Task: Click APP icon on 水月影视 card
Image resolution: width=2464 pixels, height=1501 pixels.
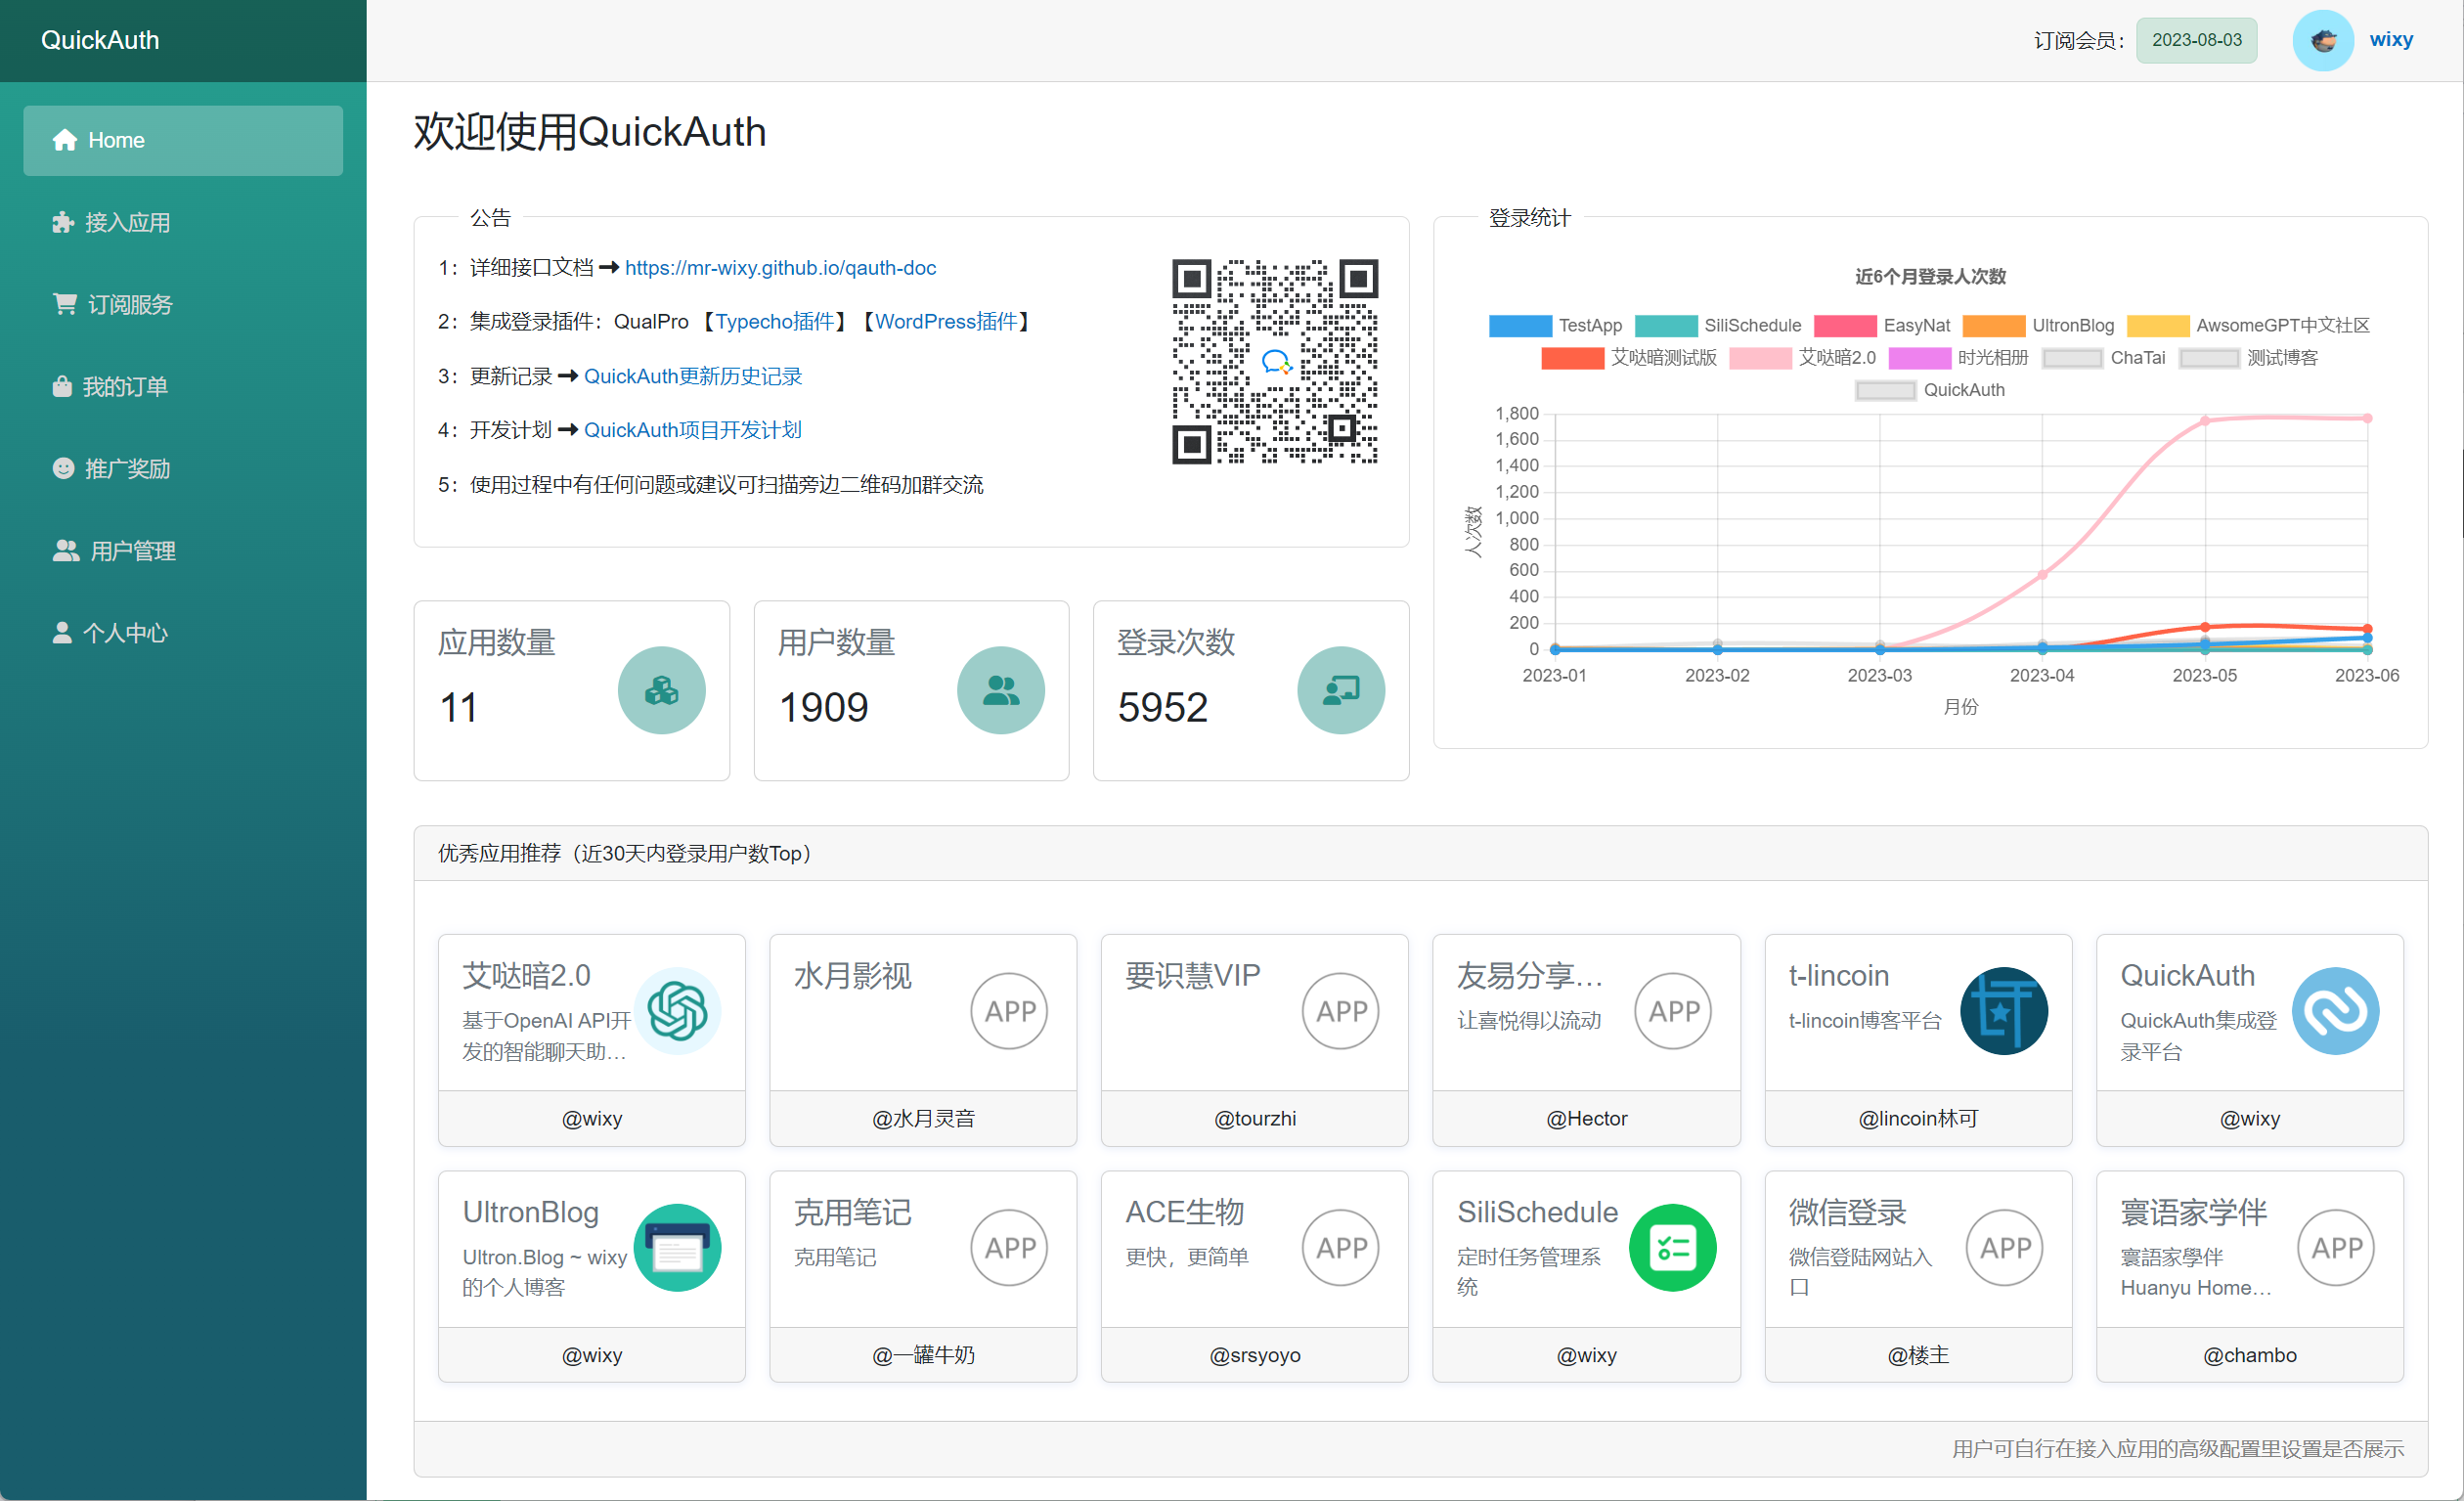Action: [1009, 1011]
